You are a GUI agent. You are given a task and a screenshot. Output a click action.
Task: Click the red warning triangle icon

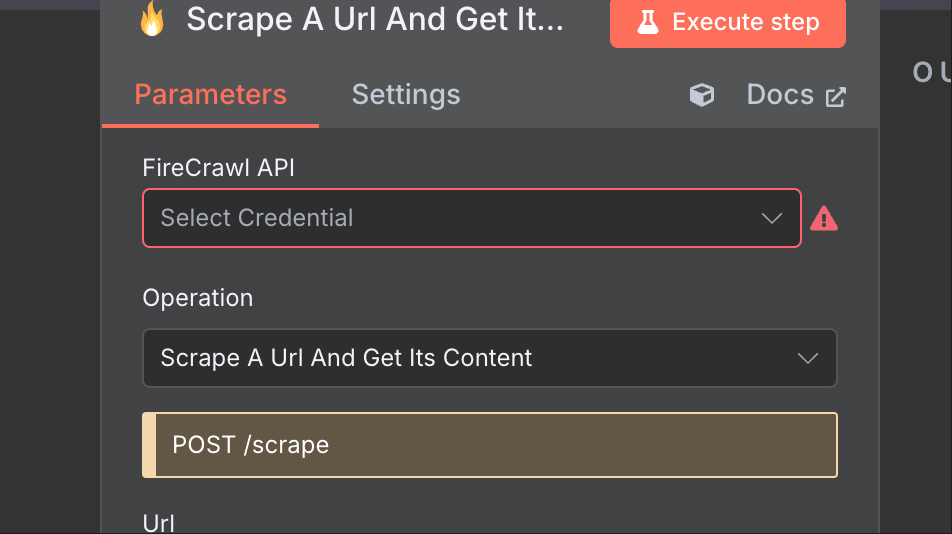(823, 218)
